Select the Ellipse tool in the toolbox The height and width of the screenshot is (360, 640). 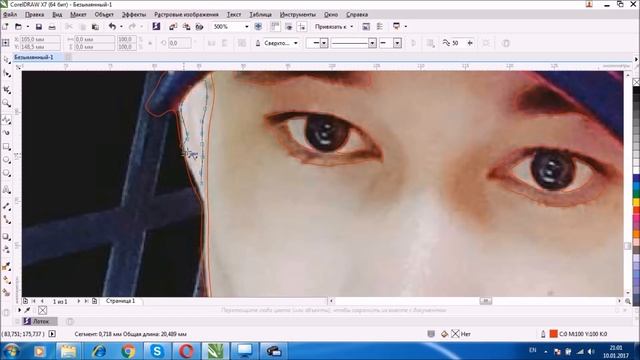coord(6,160)
